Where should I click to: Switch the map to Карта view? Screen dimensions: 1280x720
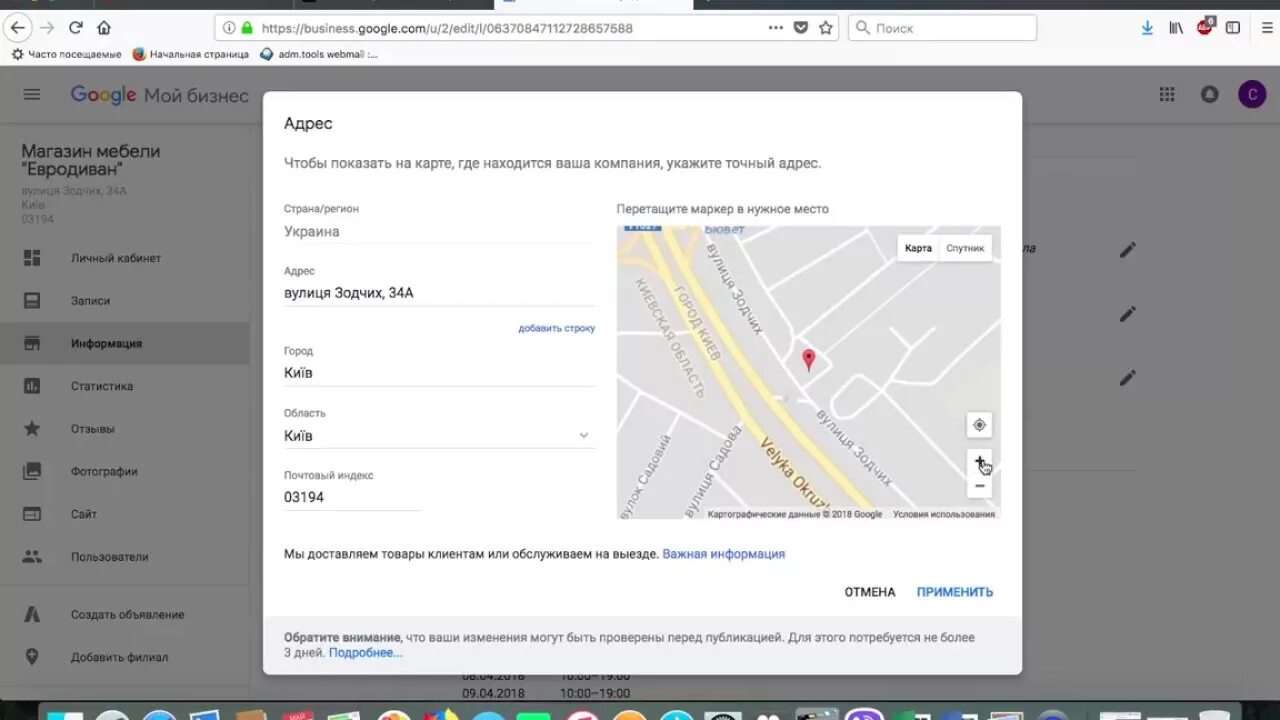click(x=918, y=248)
